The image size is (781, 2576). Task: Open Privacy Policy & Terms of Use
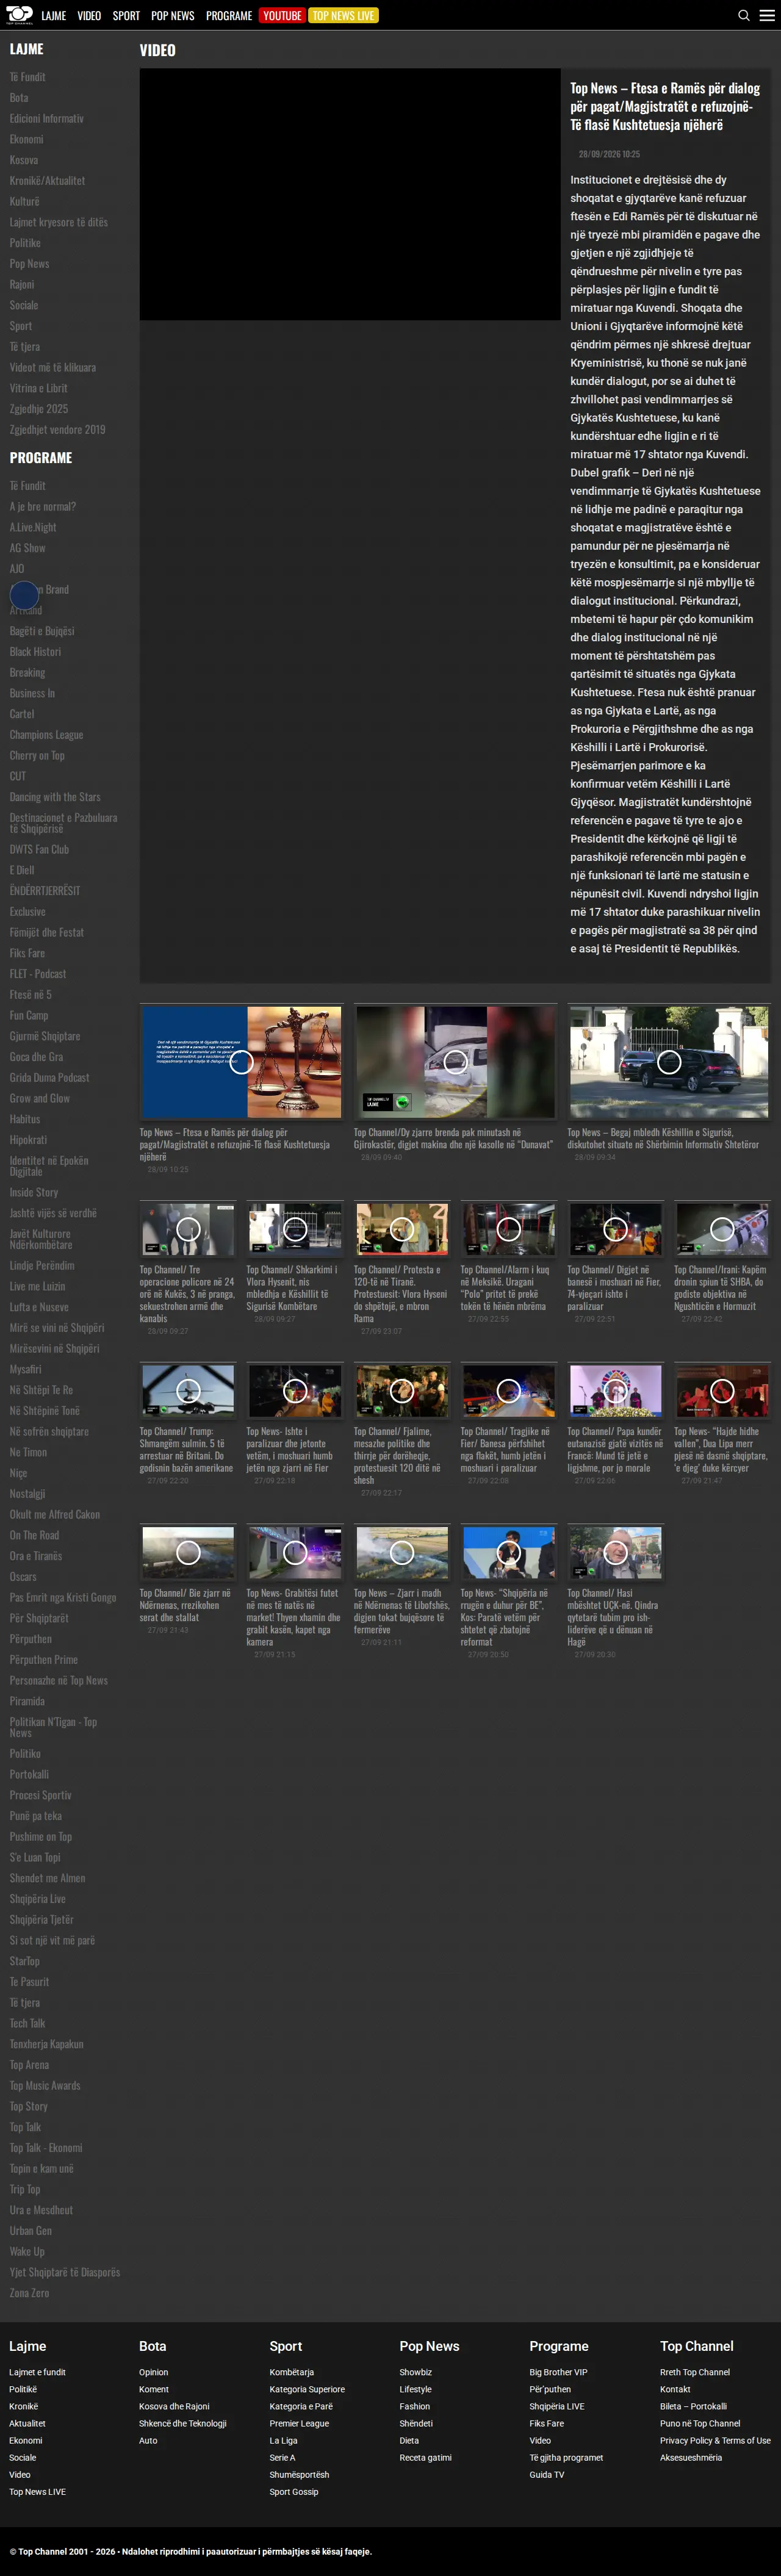tap(715, 2440)
